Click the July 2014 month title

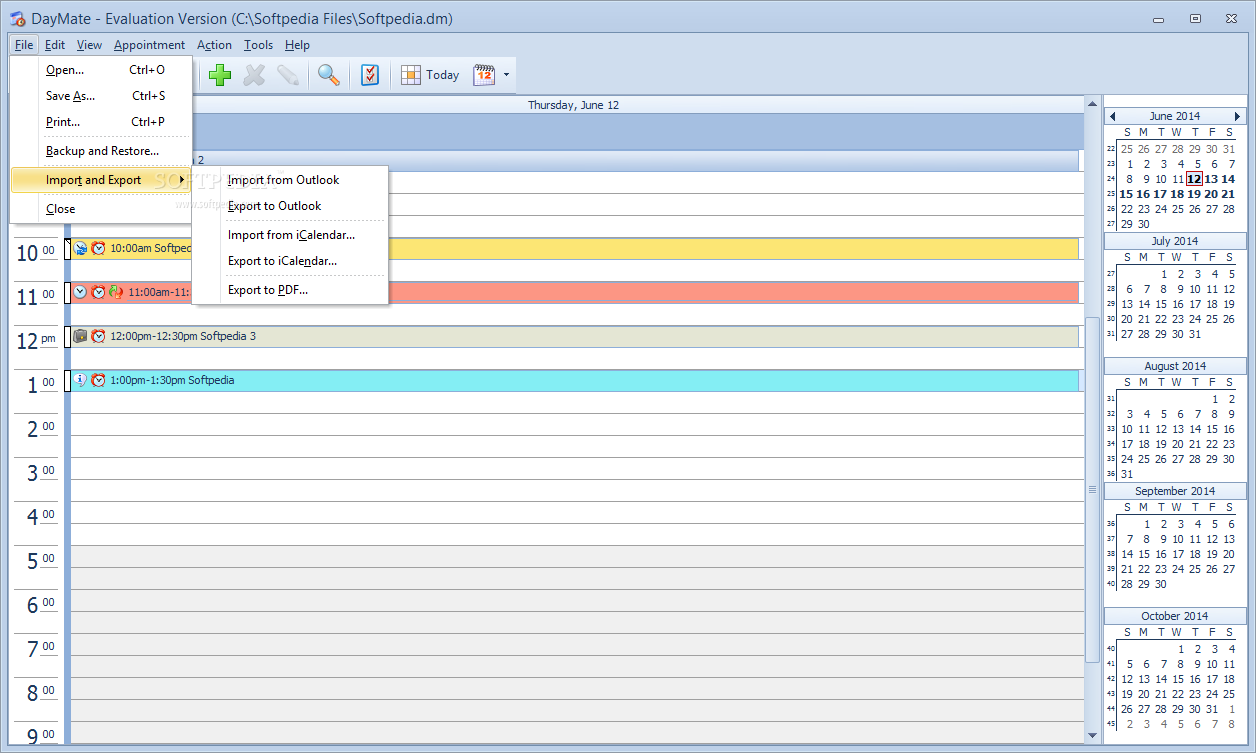click(x=1175, y=241)
